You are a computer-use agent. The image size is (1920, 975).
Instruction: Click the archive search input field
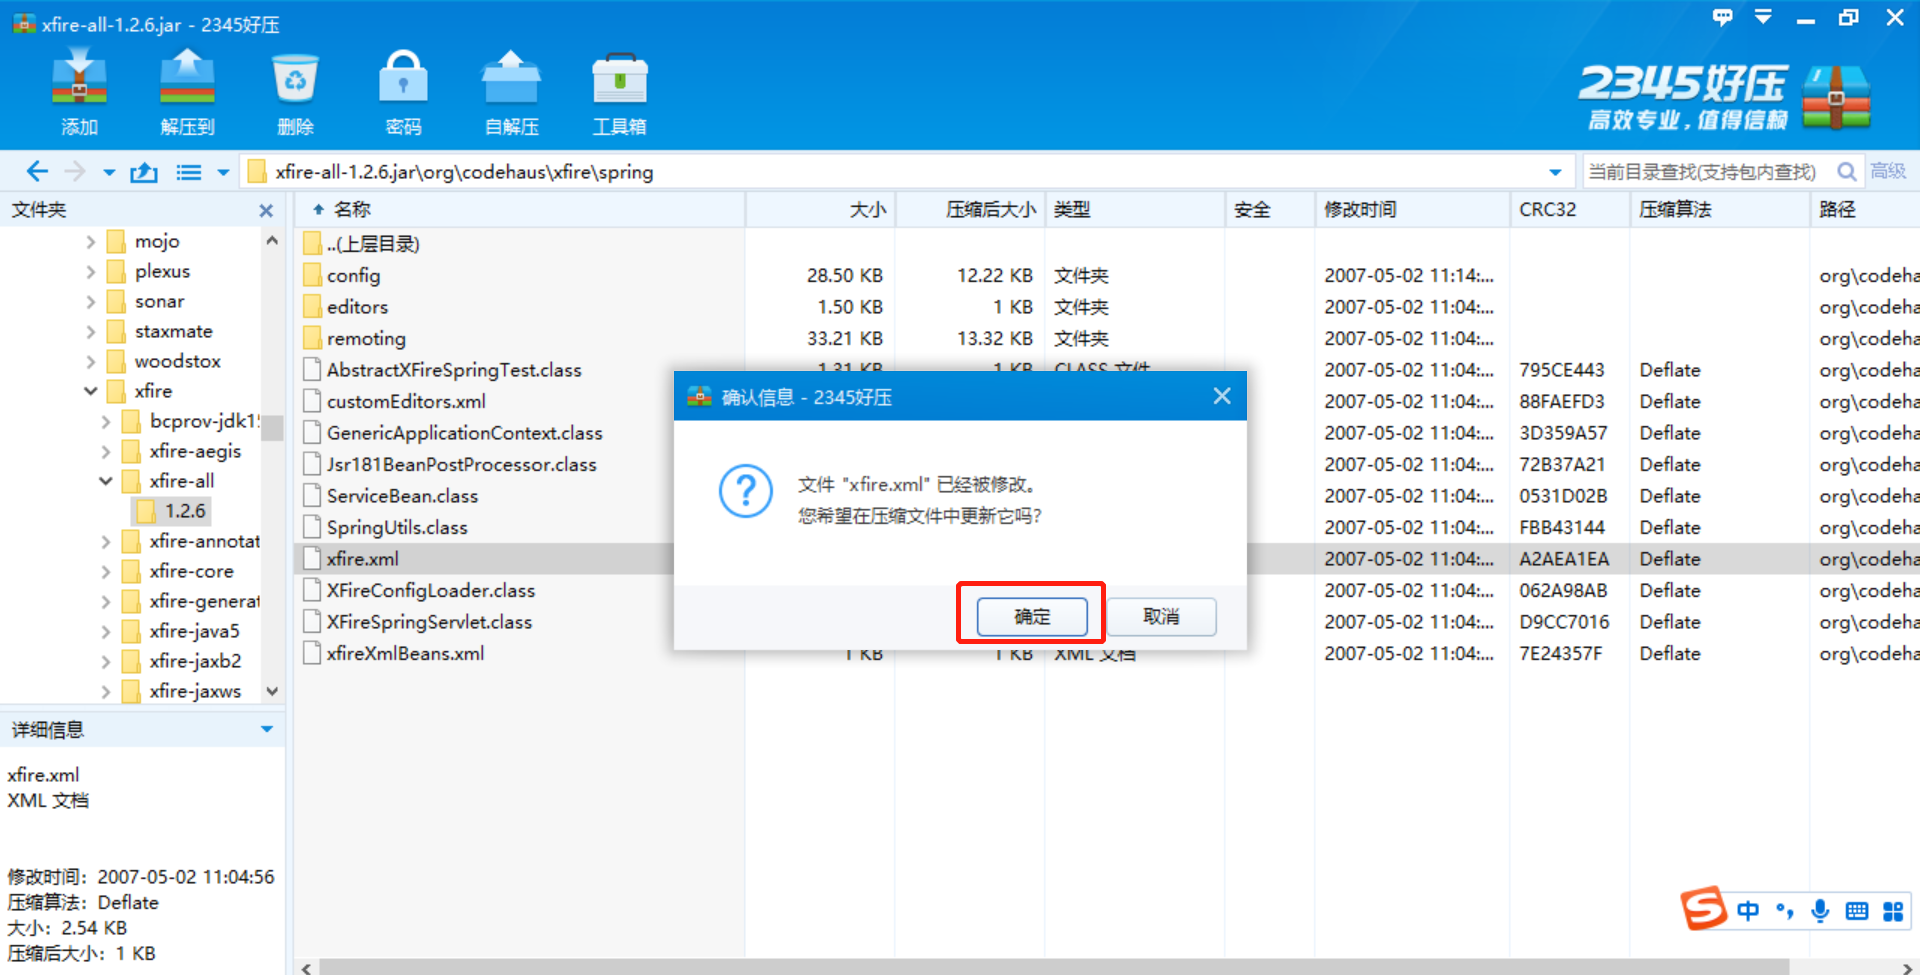pos(1700,171)
